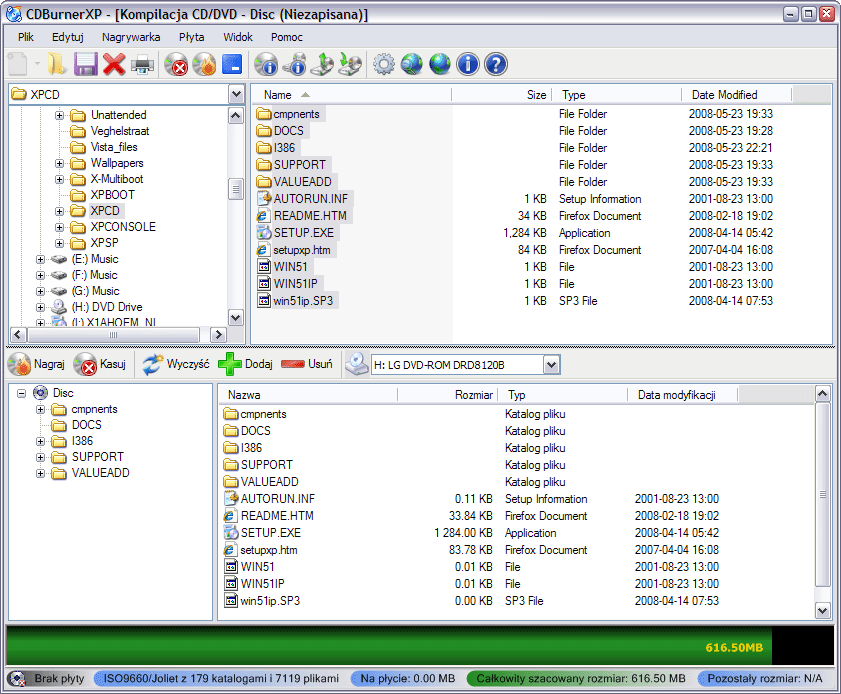Open settings with the gear icon
This screenshot has height=694, width=841.
click(383, 64)
